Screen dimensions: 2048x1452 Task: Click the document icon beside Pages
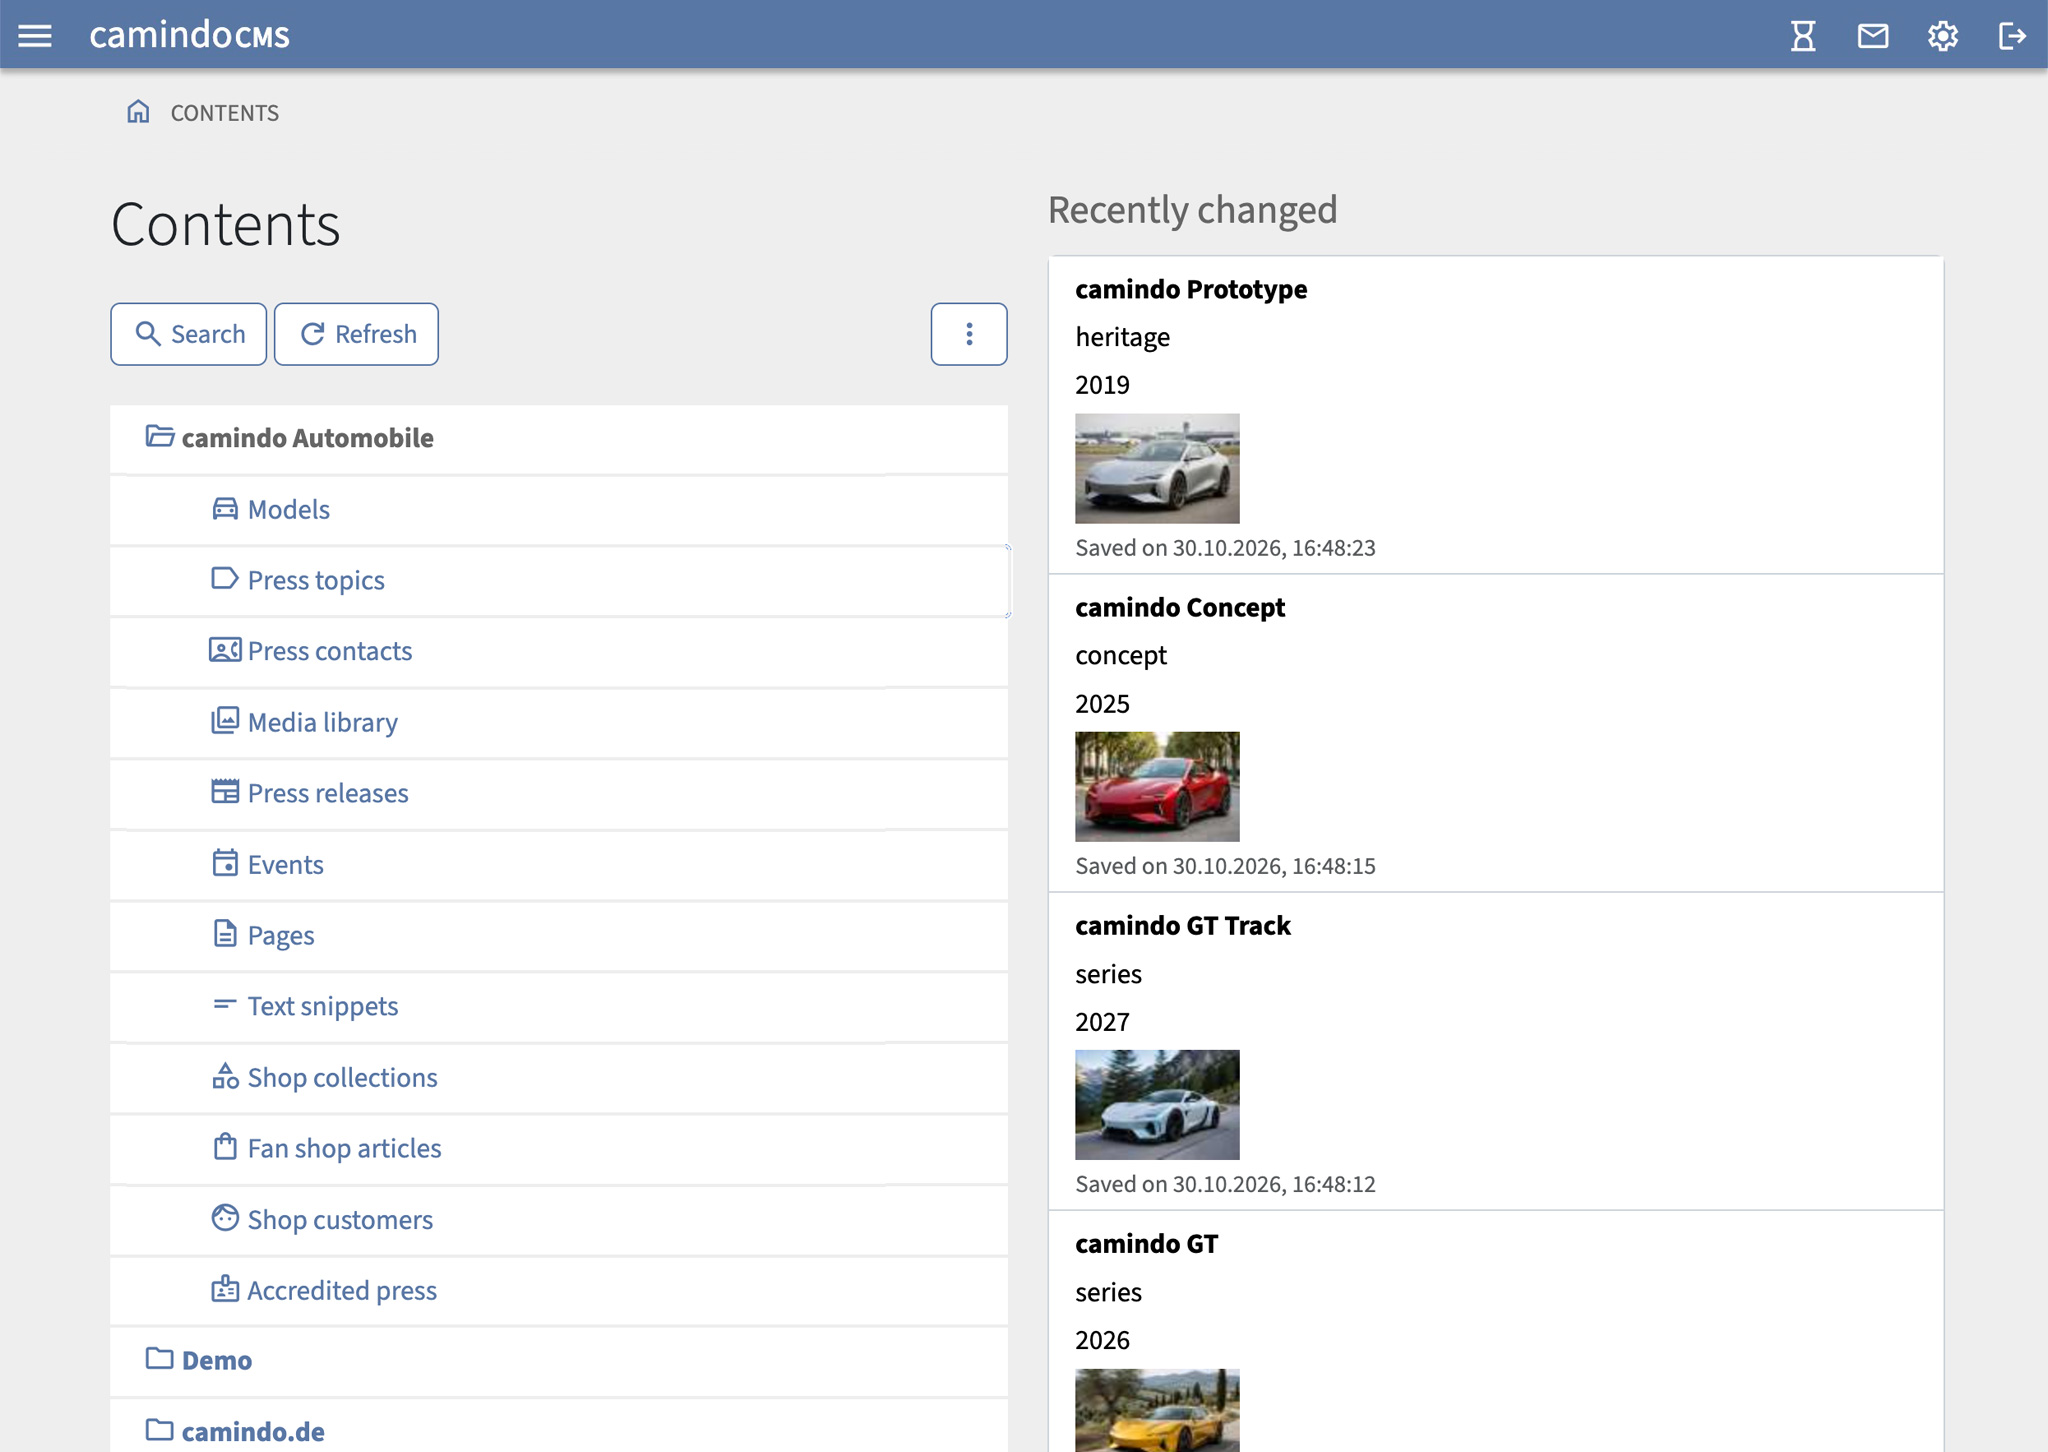pyautogui.click(x=225, y=934)
